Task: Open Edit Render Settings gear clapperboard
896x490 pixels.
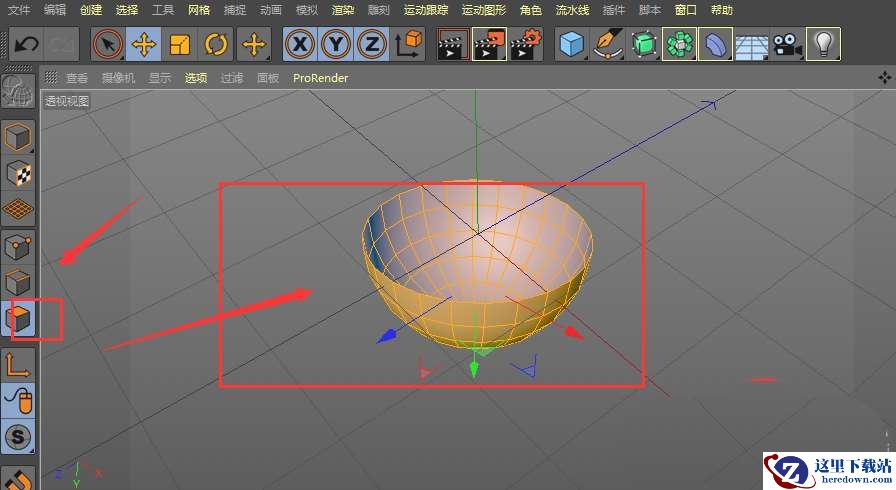Action: pos(526,45)
